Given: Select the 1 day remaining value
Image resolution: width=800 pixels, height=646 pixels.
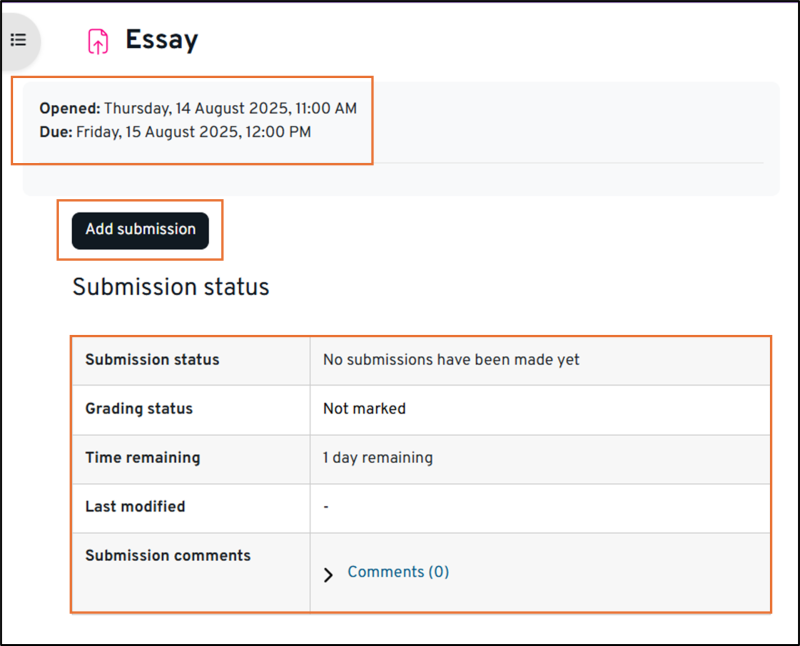Looking at the screenshot, I should [x=377, y=458].
